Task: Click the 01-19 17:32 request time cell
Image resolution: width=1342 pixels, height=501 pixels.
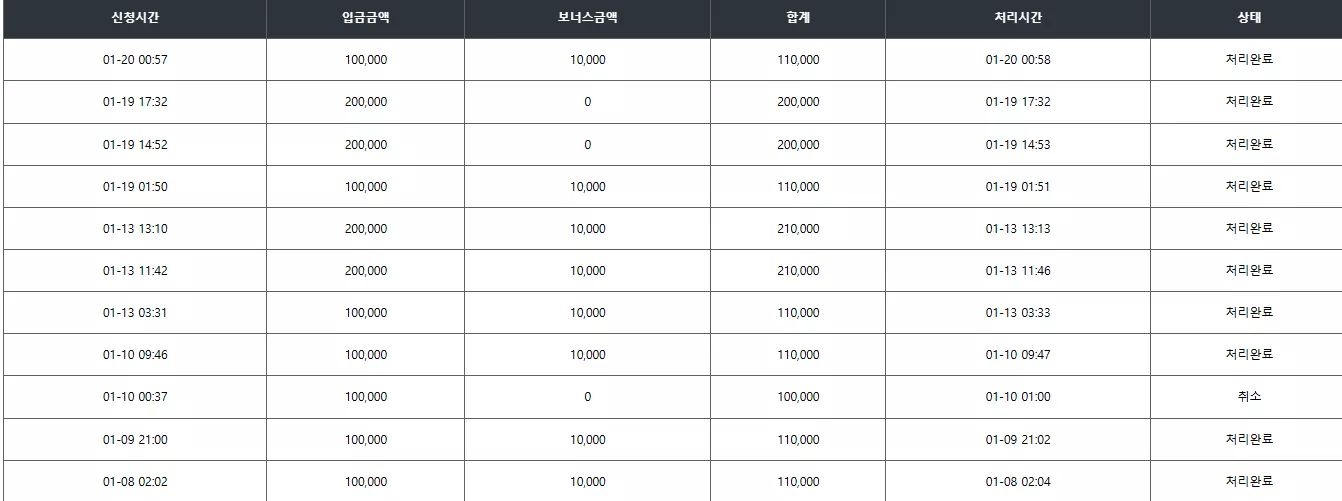Action: point(135,102)
